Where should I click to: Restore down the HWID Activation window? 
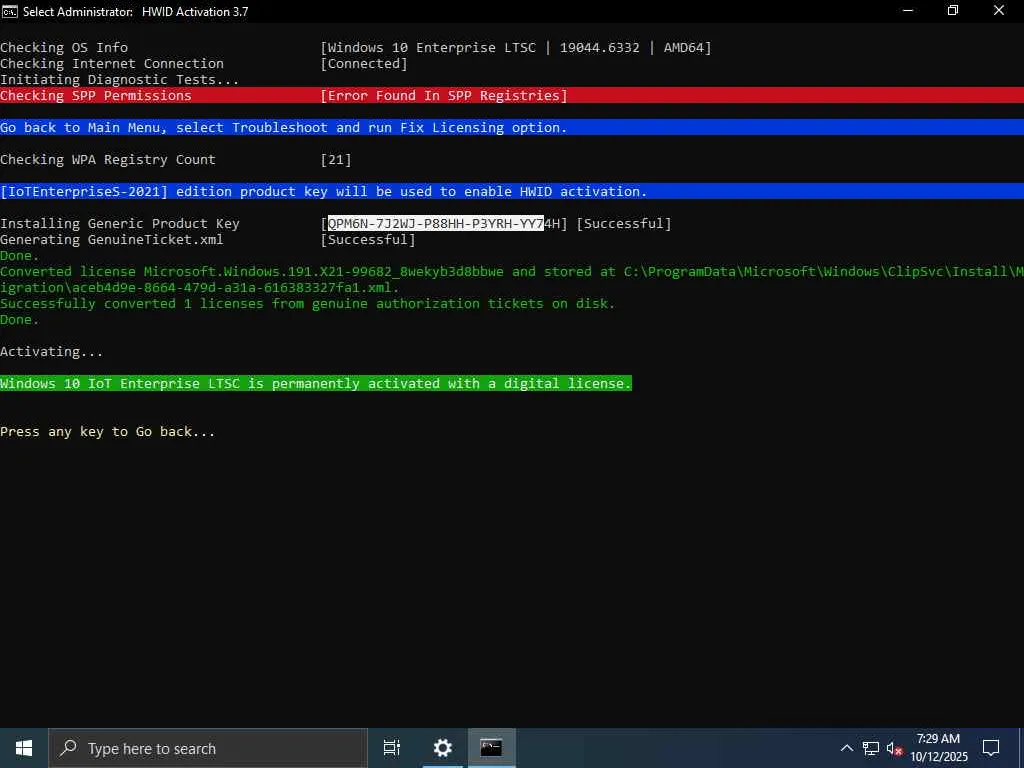pyautogui.click(x=953, y=11)
